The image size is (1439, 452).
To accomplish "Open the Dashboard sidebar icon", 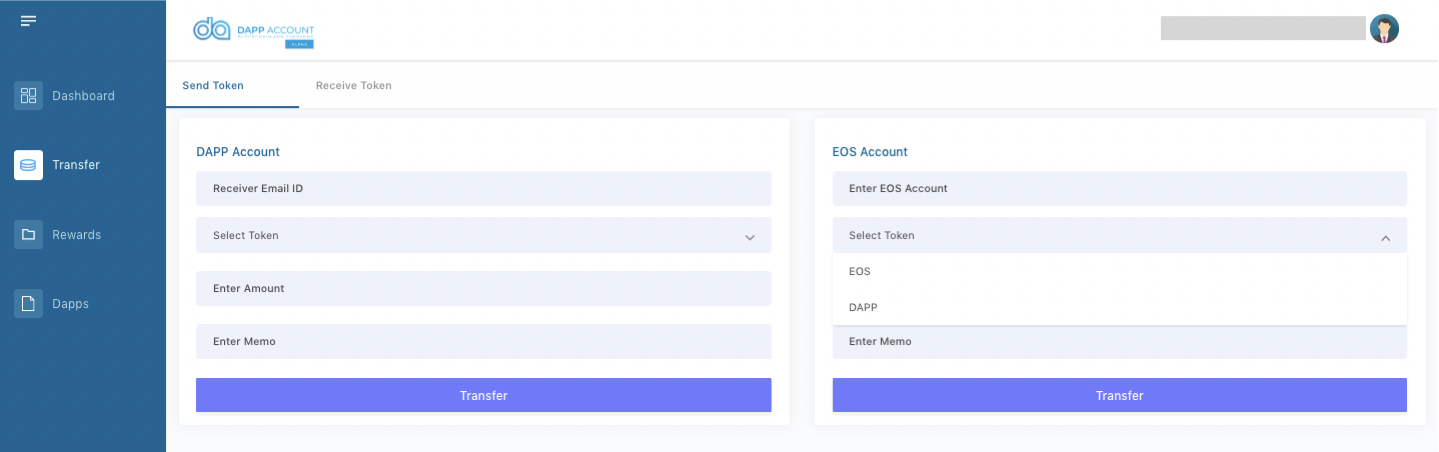I will pos(28,96).
